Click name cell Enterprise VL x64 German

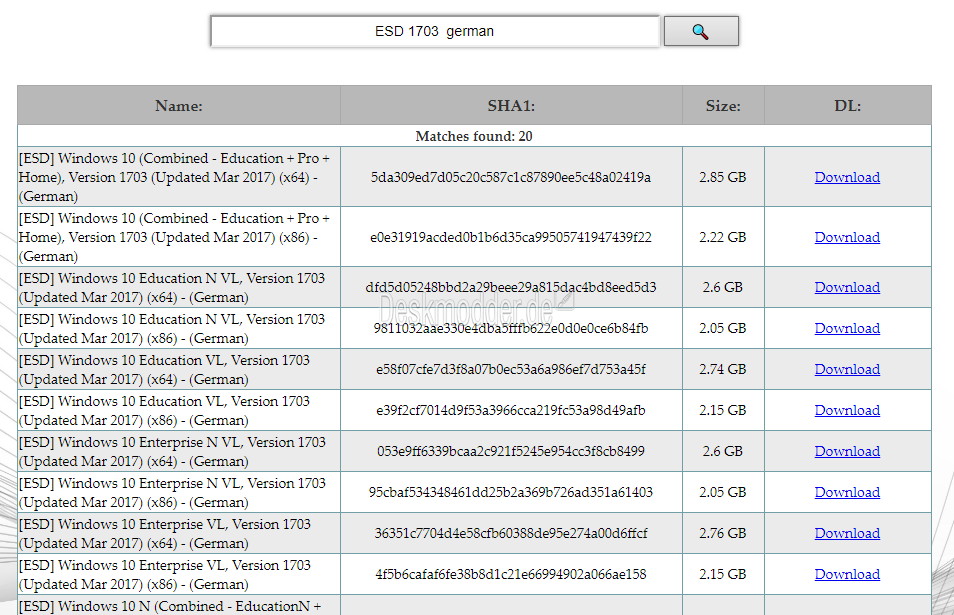pyautogui.click(x=179, y=533)
